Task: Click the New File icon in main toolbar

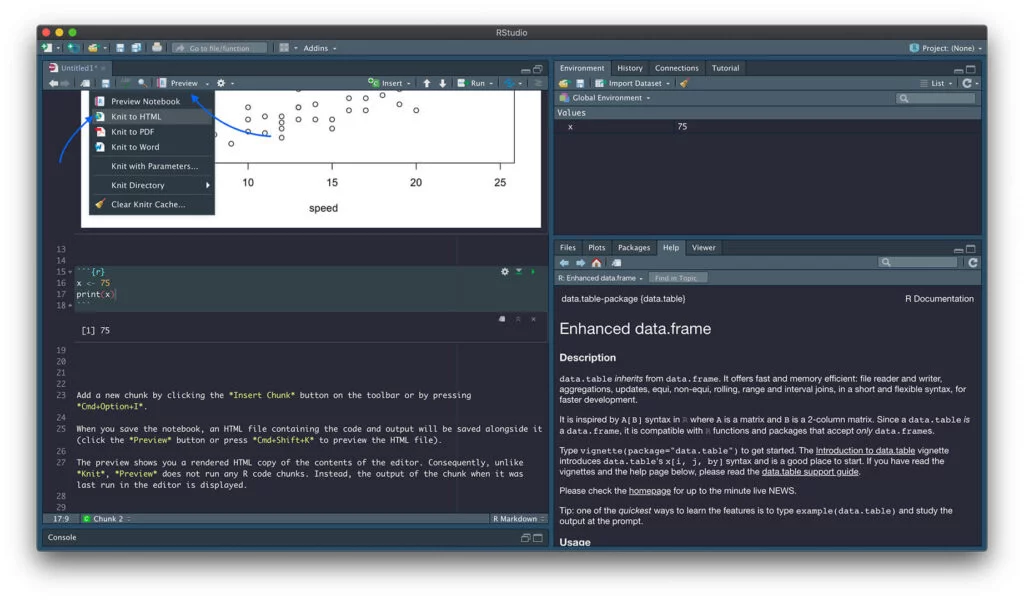Action: click(x=47, y=48)
